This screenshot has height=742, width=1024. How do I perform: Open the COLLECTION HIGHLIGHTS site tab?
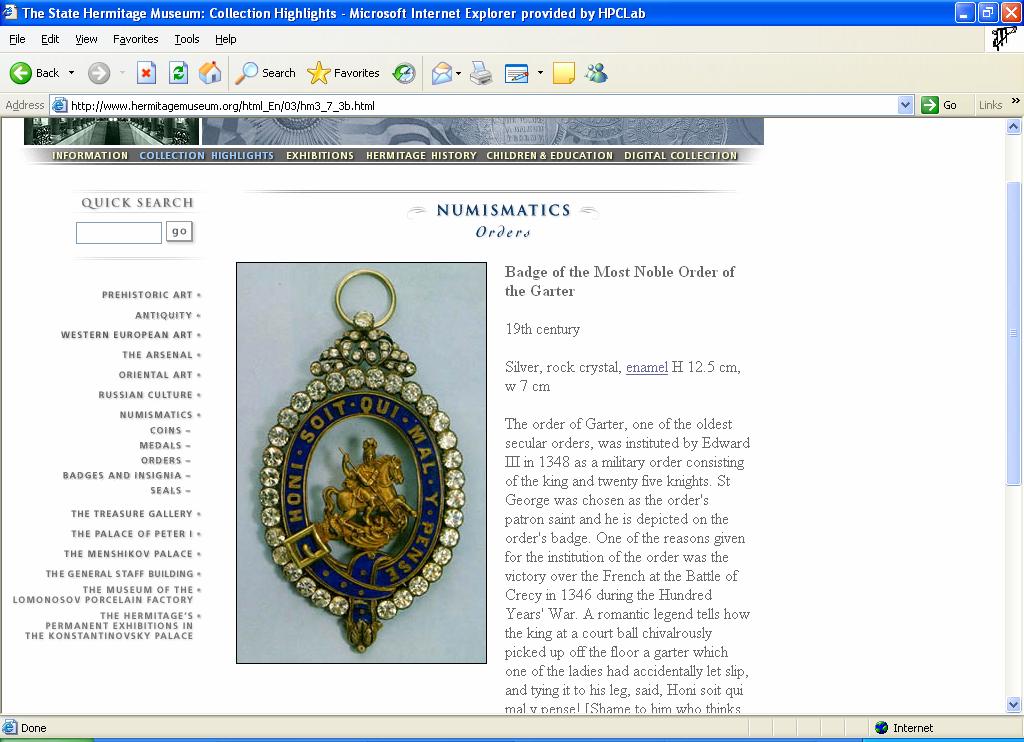[206, 155]
